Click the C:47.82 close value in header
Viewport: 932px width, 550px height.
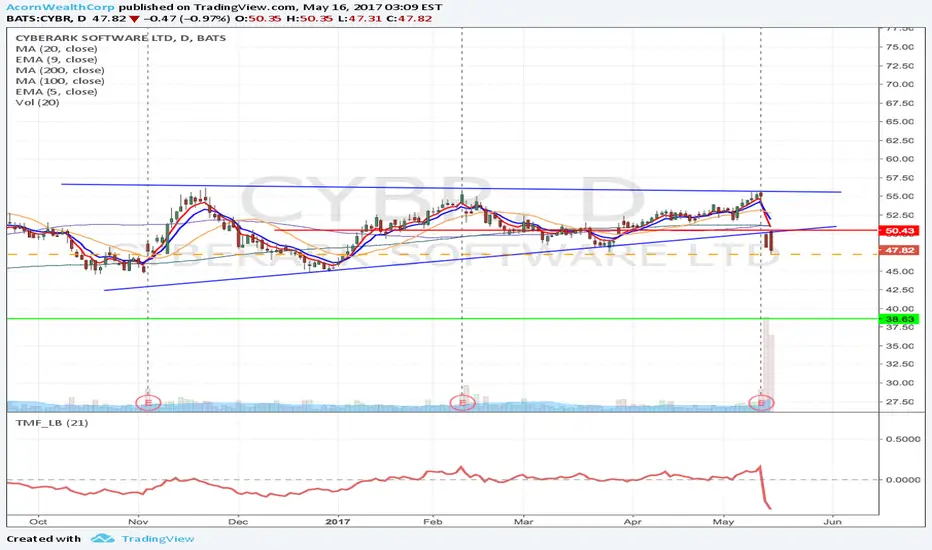(x=411, y=18)
